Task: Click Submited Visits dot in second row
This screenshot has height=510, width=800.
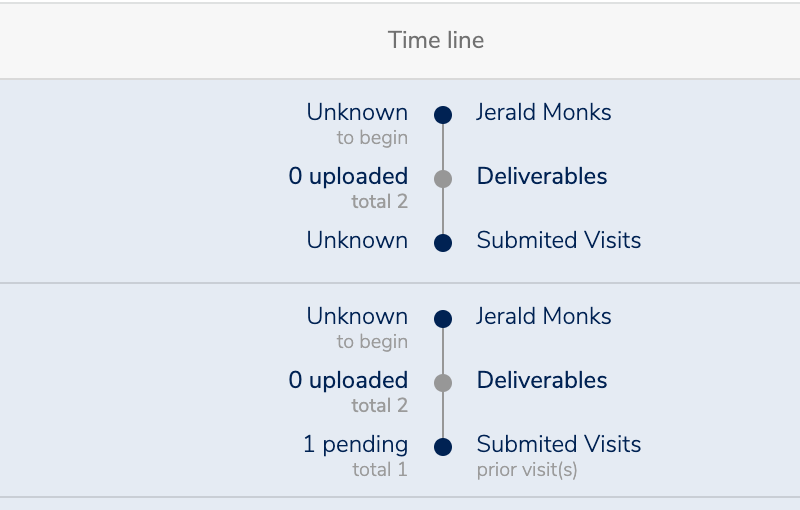Action: [443, 447]
